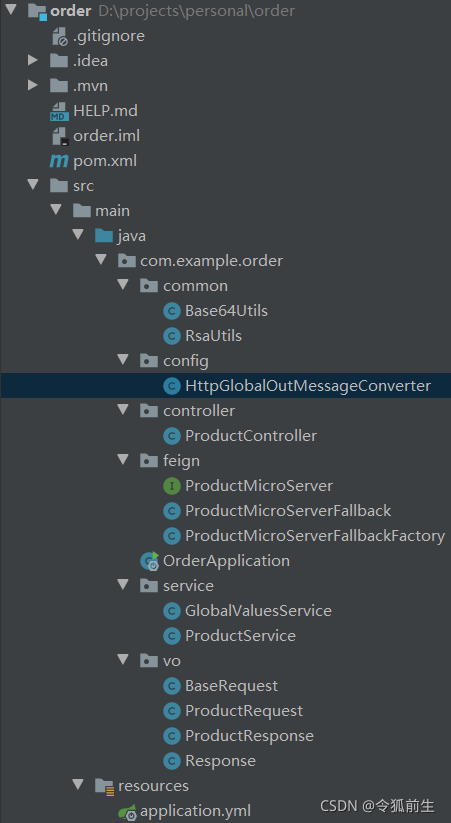Collapse the vo package arrow
The image size is (451, 823).
[123, 660]
